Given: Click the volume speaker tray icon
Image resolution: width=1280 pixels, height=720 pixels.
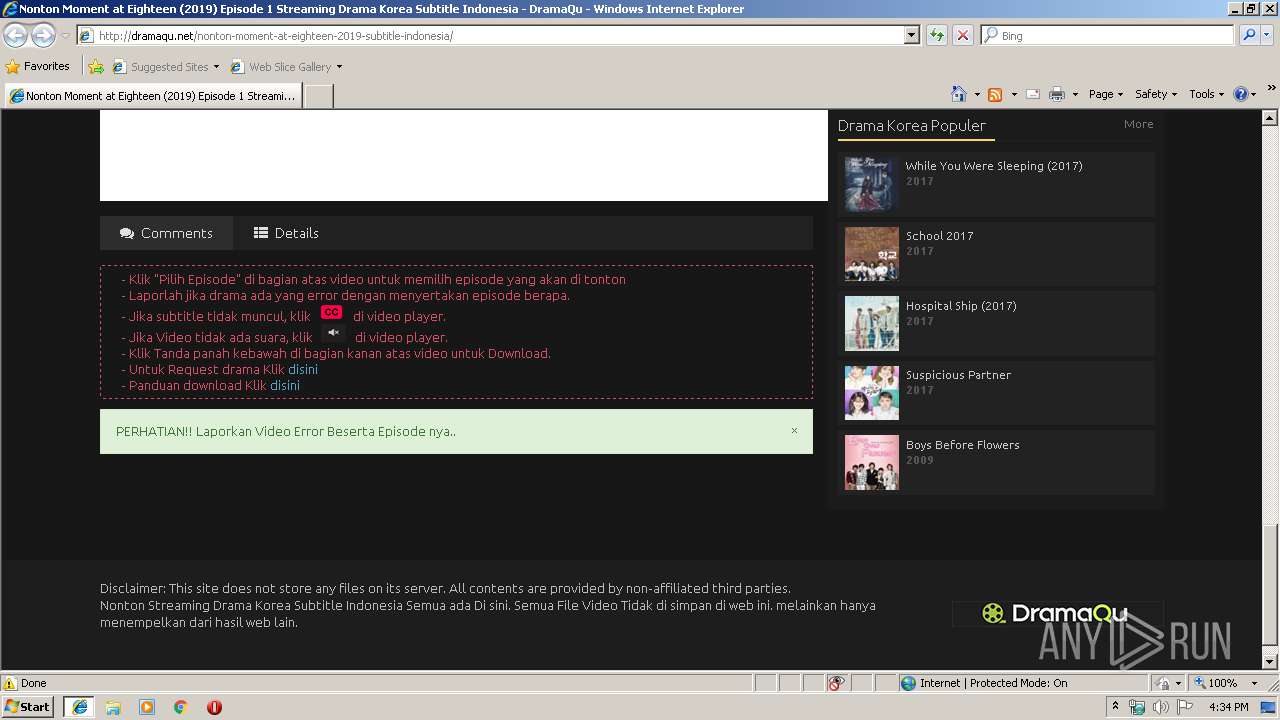Looking at the screenshot, I should (x=1160, y=707).
